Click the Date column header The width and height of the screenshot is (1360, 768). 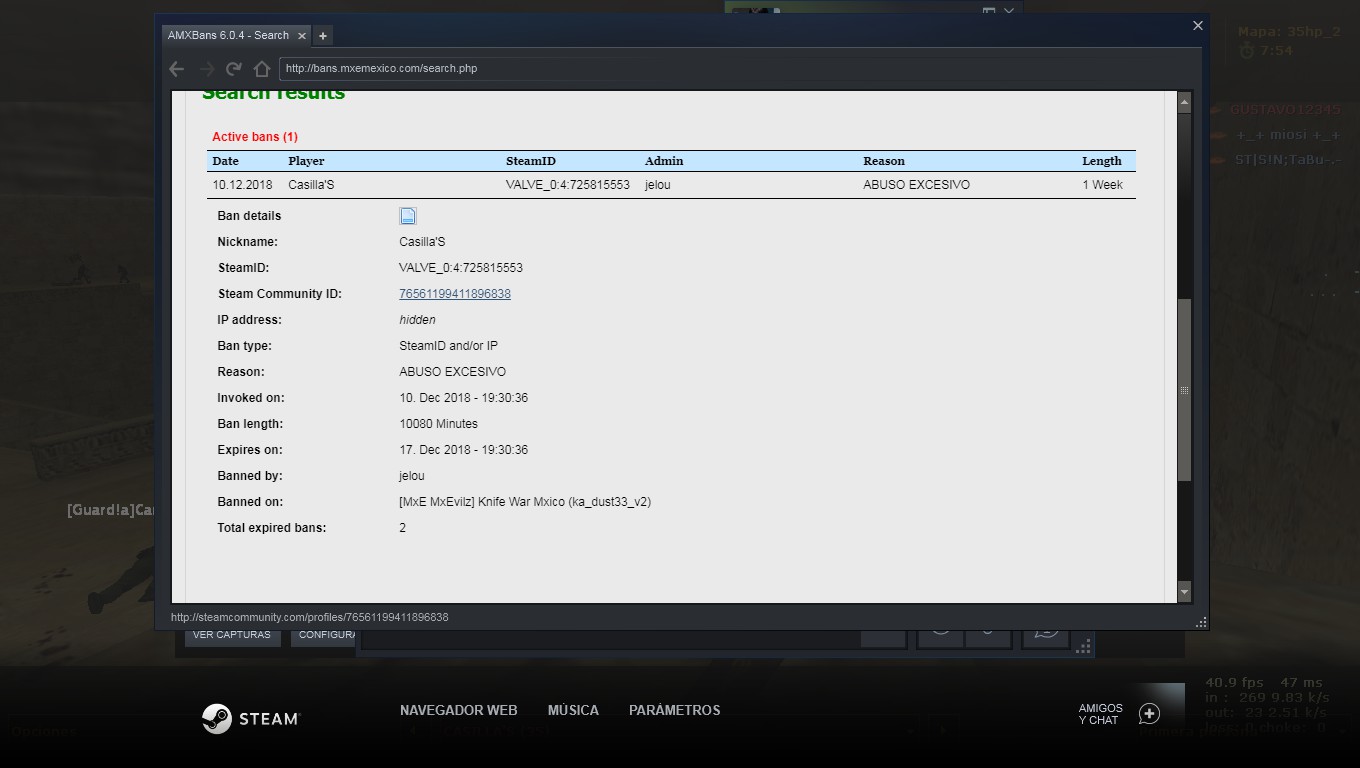(x=226, y=161)
